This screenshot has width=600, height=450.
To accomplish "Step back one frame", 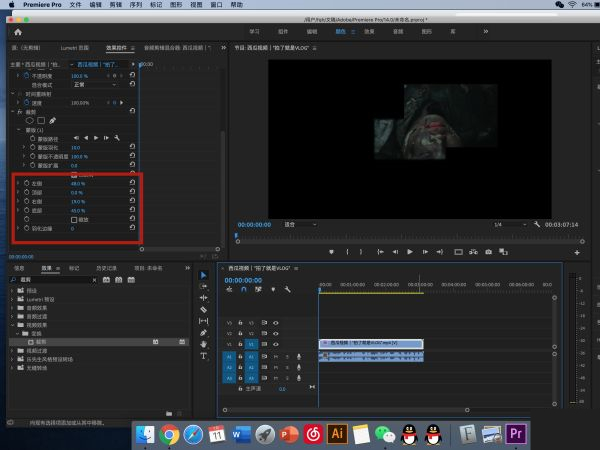I will click(395, 252).
